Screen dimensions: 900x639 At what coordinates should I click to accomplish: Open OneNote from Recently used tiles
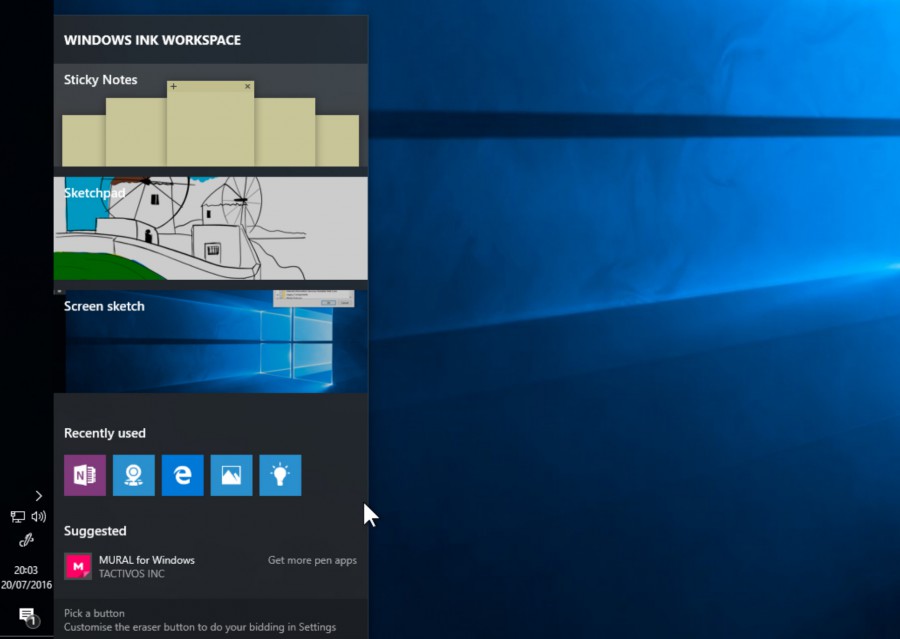pyautogui.click(x=84, y=475)
